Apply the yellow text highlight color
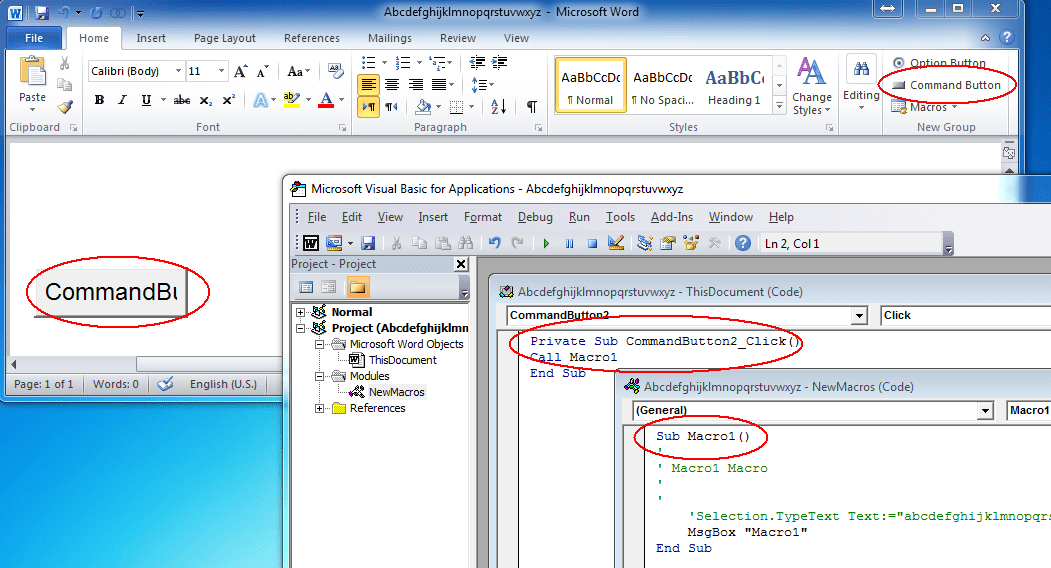The height and width of the screenshot is (568, 1051). [x=291, y=100]
